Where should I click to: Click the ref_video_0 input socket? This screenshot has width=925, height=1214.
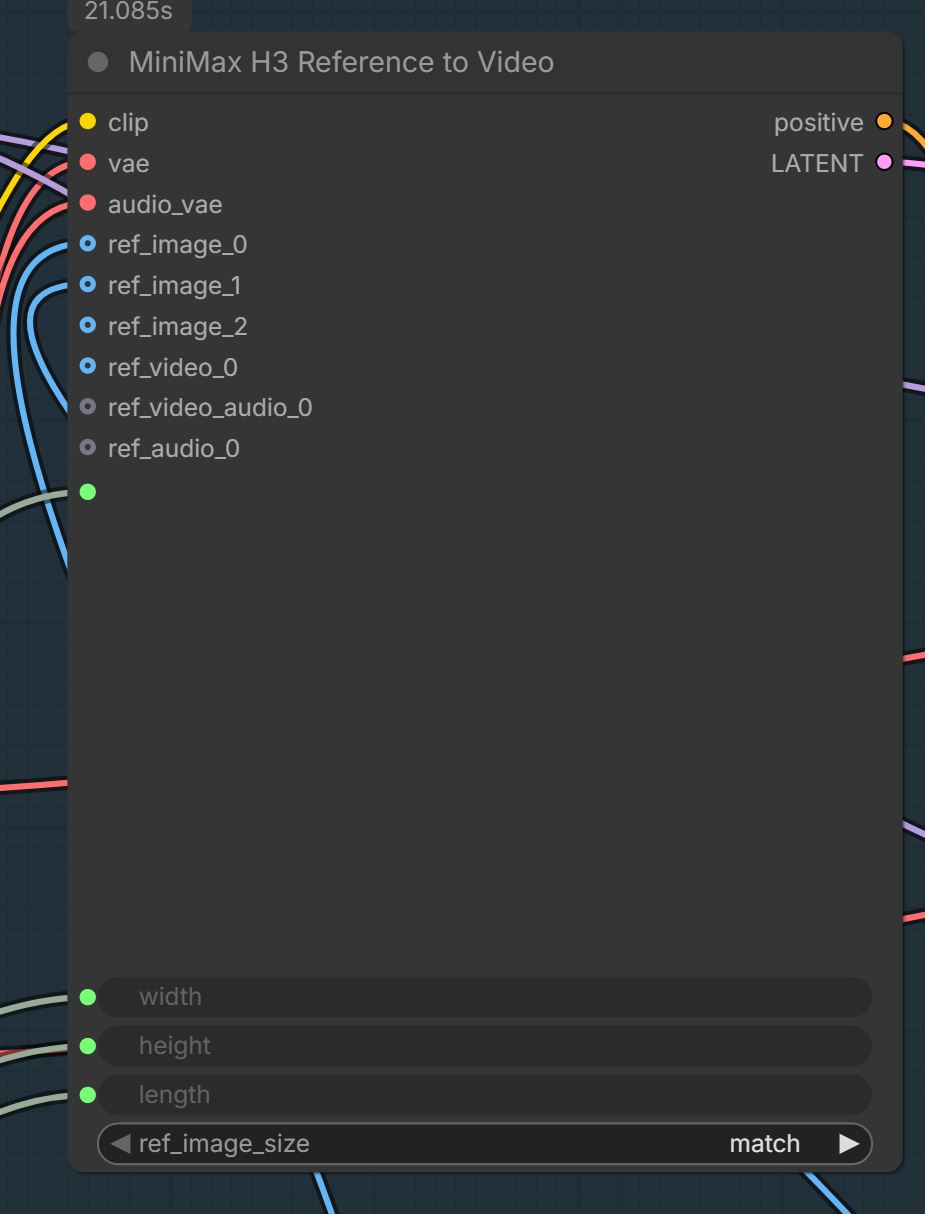[88, 367]
